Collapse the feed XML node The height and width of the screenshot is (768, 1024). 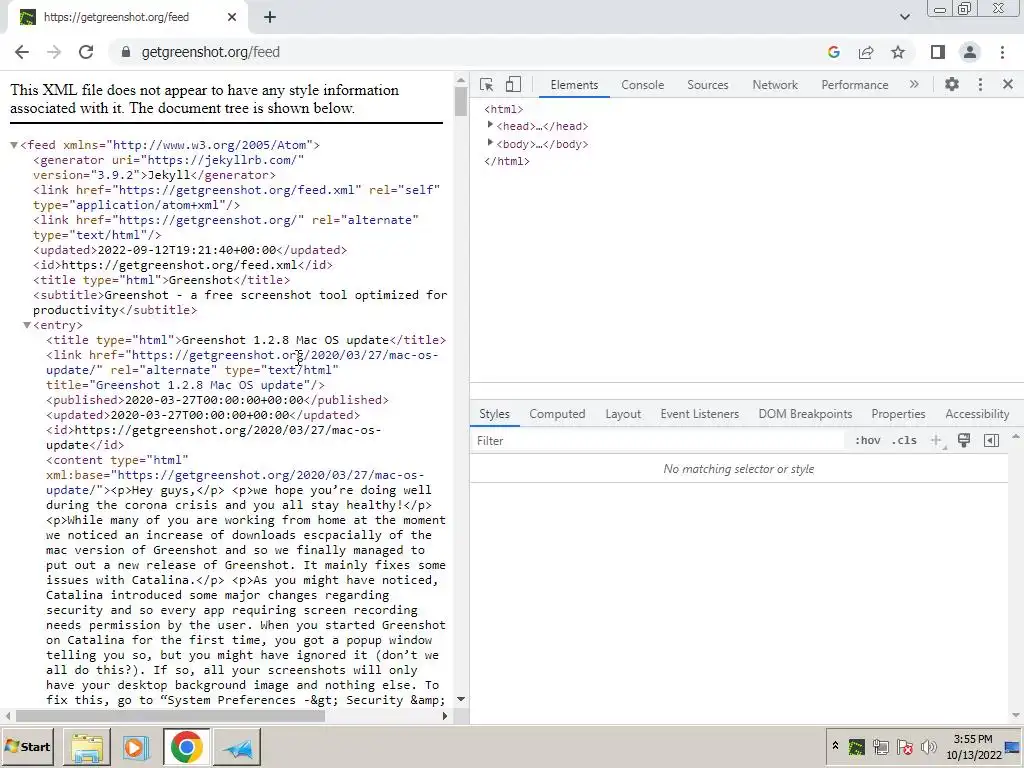[14, 145]
